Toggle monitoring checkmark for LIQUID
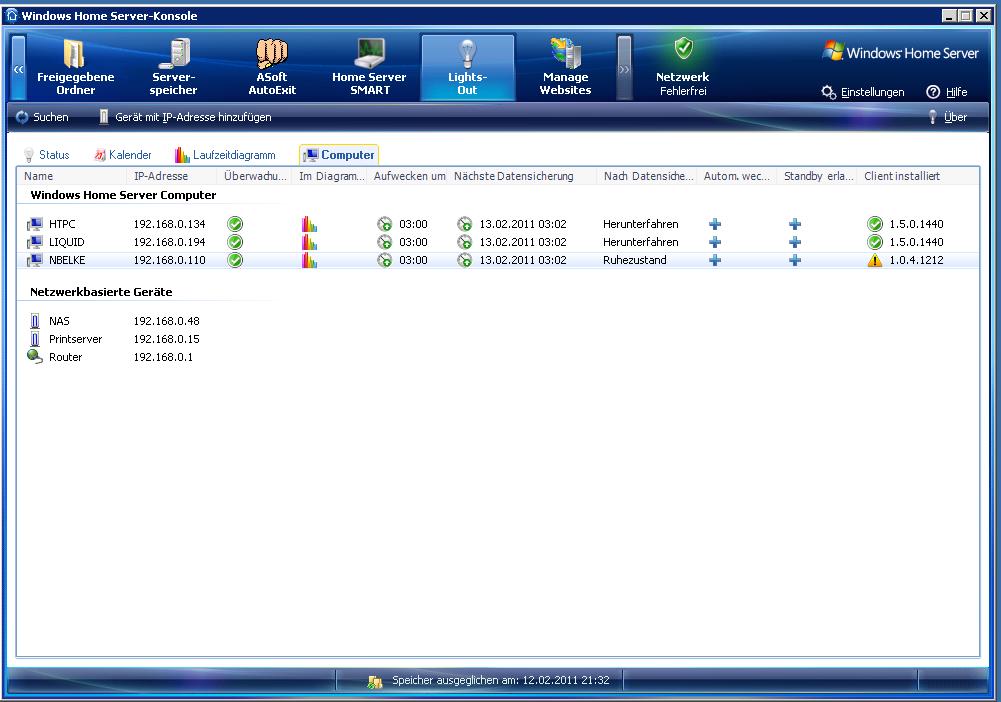 235,242
